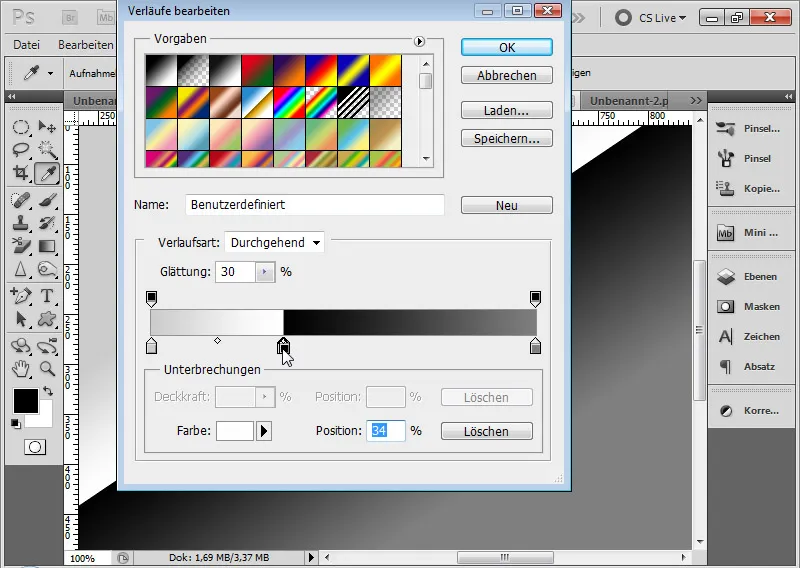Select the Type tool
The image size is (800, 568).
click(47, 295)
